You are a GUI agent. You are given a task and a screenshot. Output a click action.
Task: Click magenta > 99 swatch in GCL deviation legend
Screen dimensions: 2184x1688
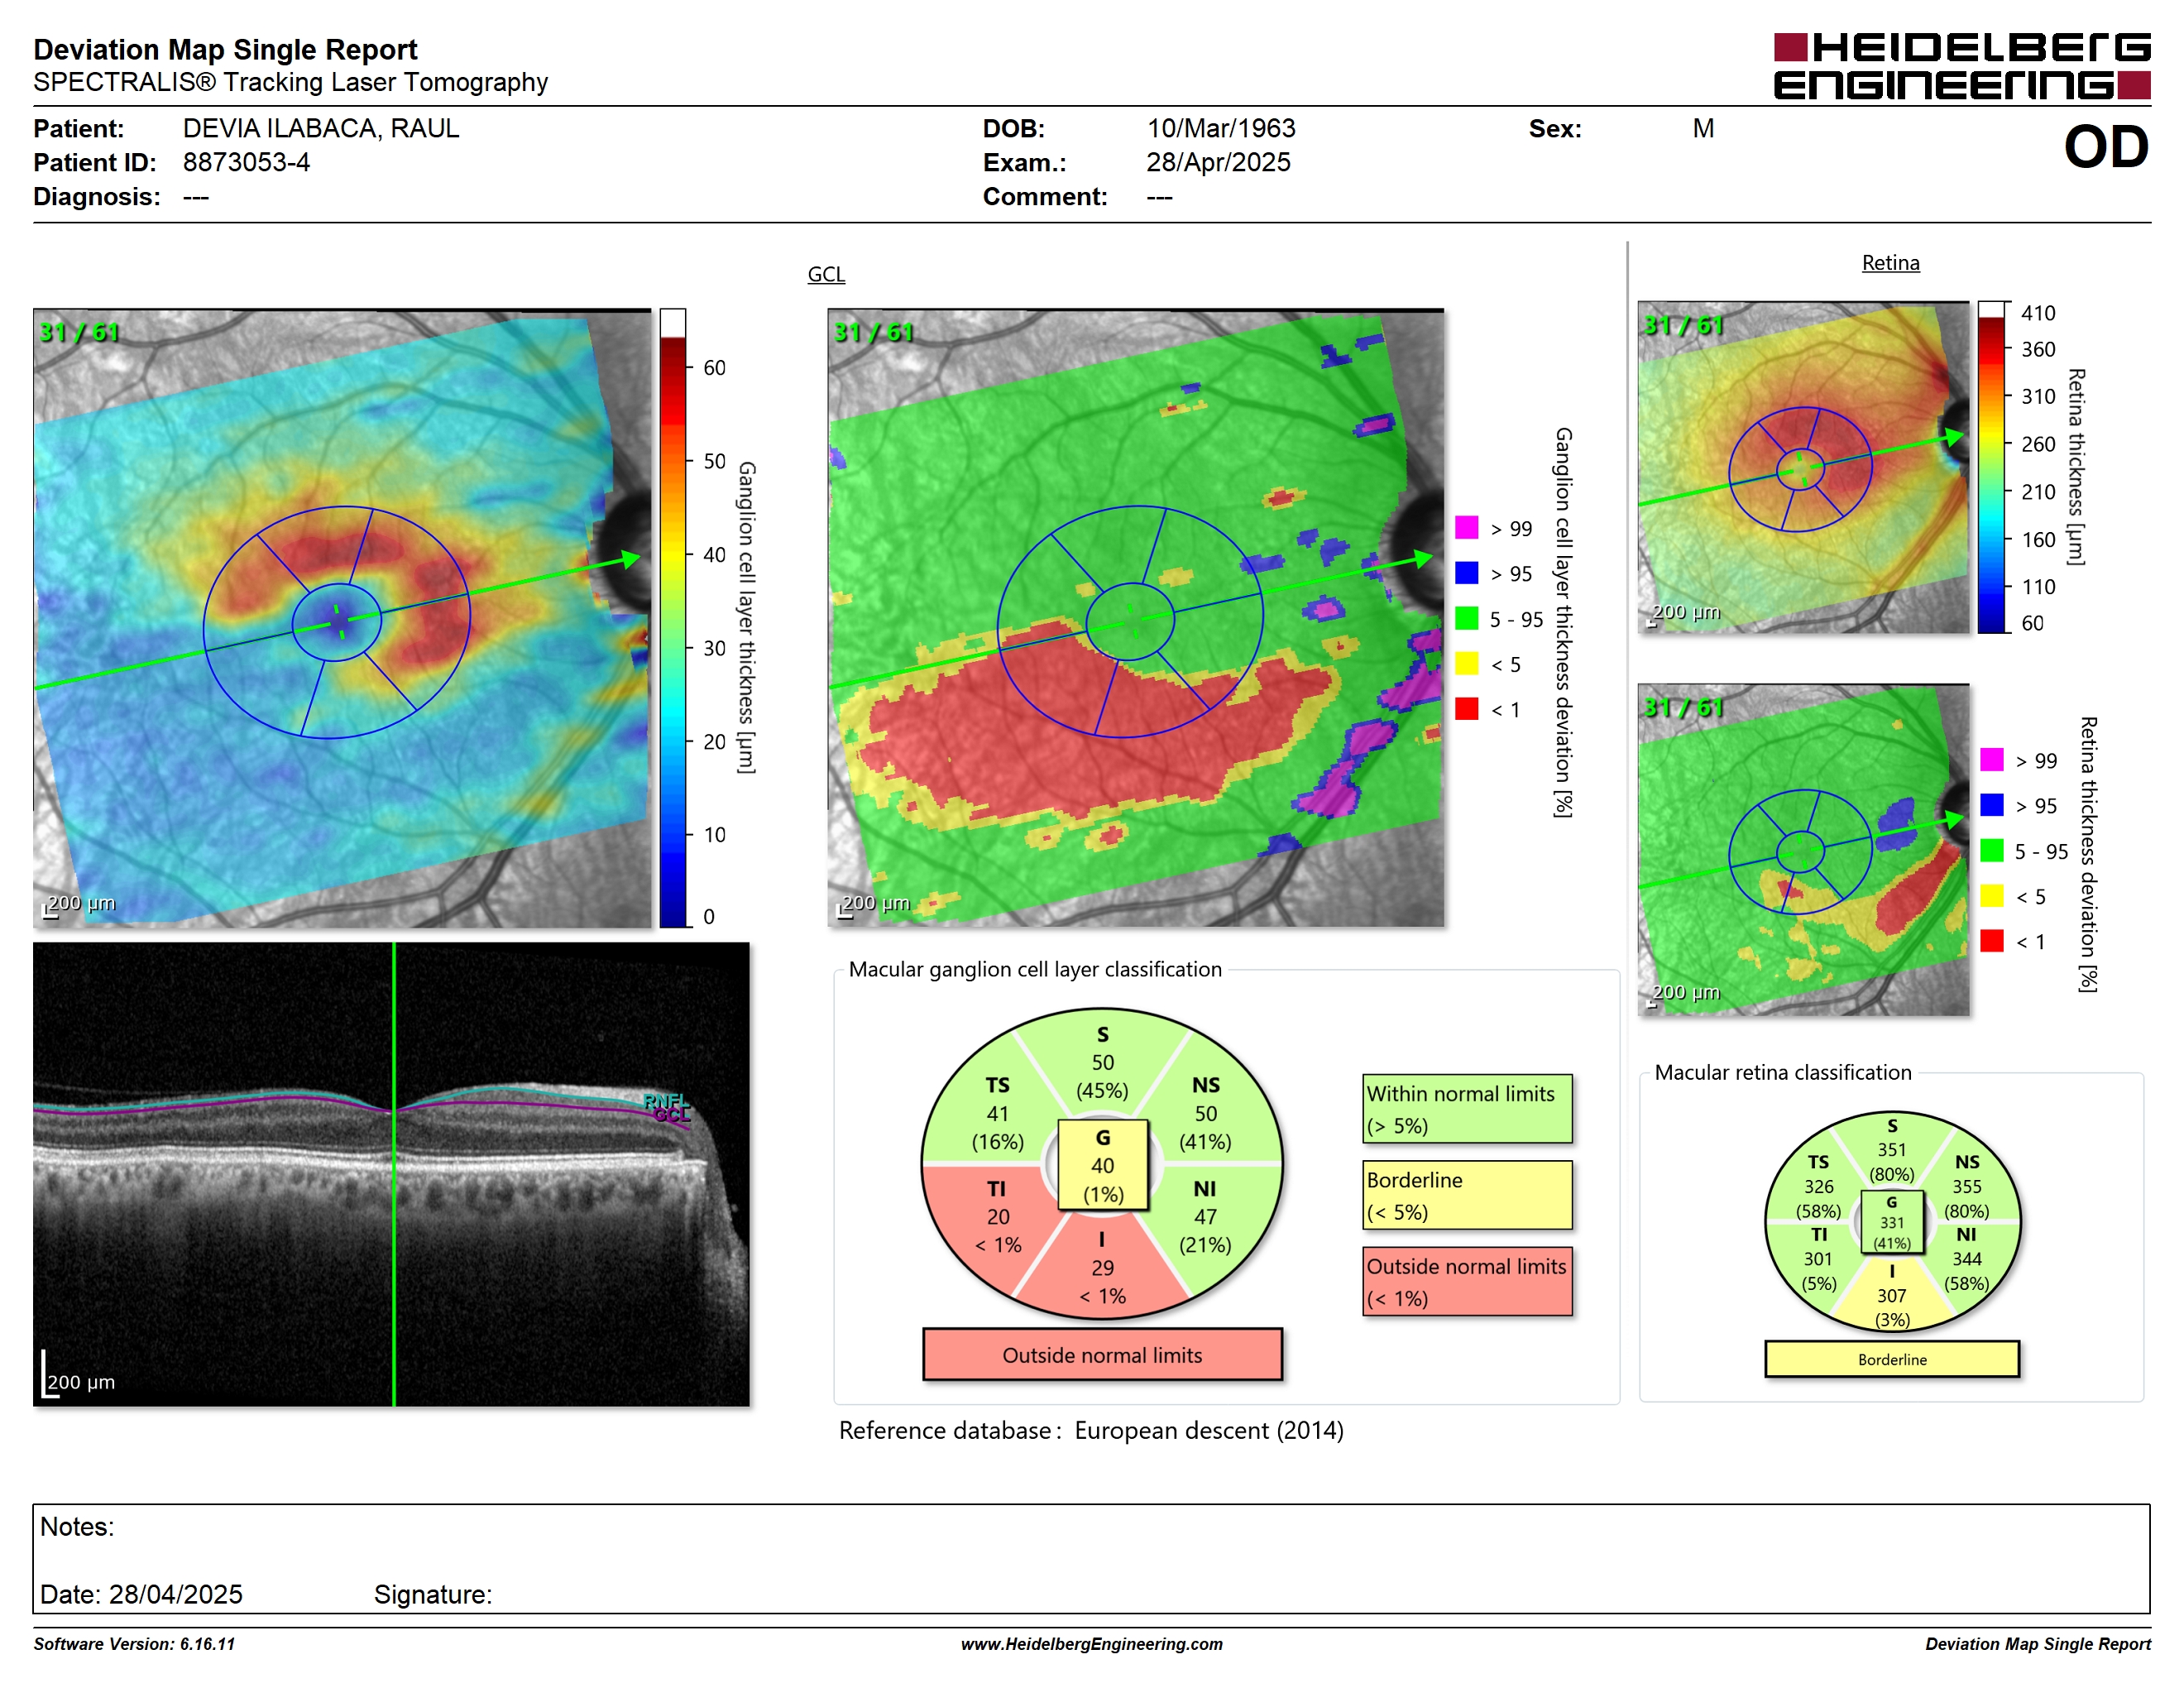1466,527
